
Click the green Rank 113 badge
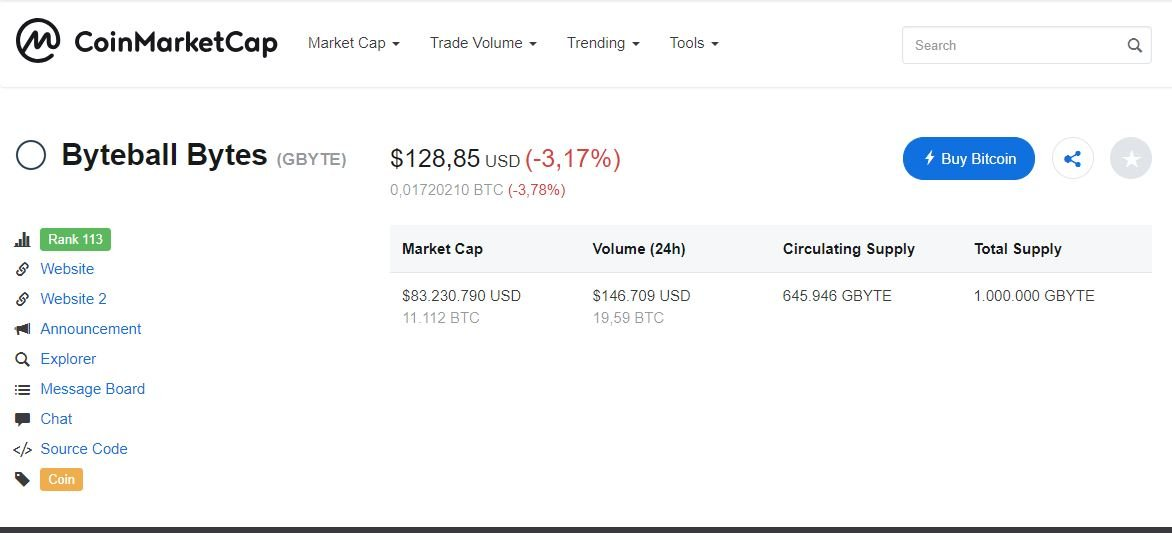(76, 239)
